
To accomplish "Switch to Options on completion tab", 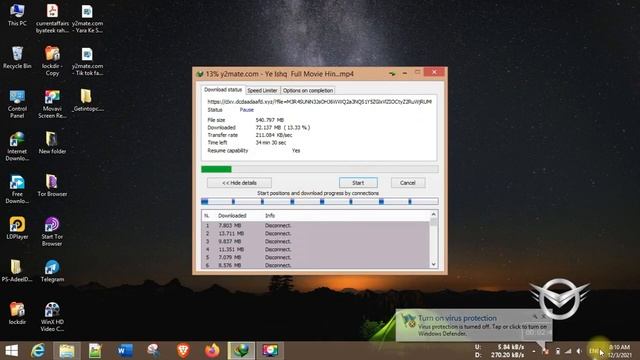I will click(x=308, y=91).
